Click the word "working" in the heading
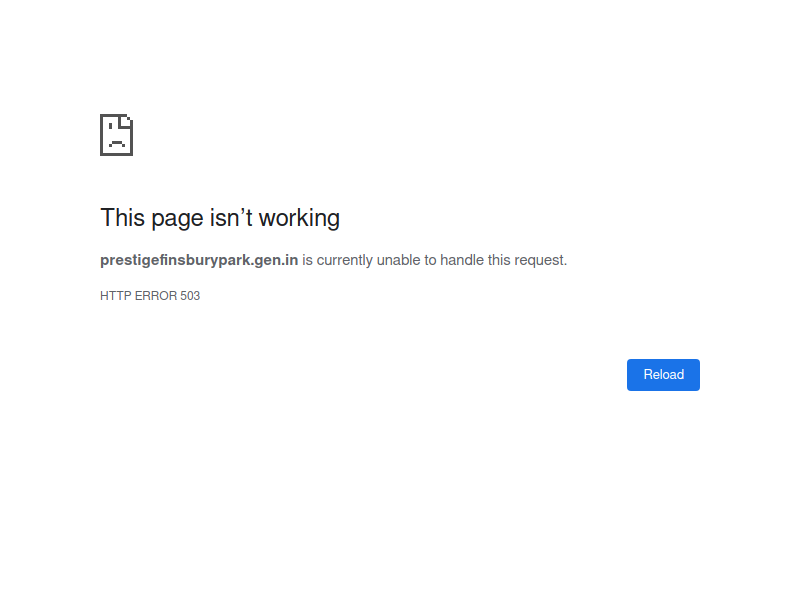This screenshot has height=600, width=800. 304,218
